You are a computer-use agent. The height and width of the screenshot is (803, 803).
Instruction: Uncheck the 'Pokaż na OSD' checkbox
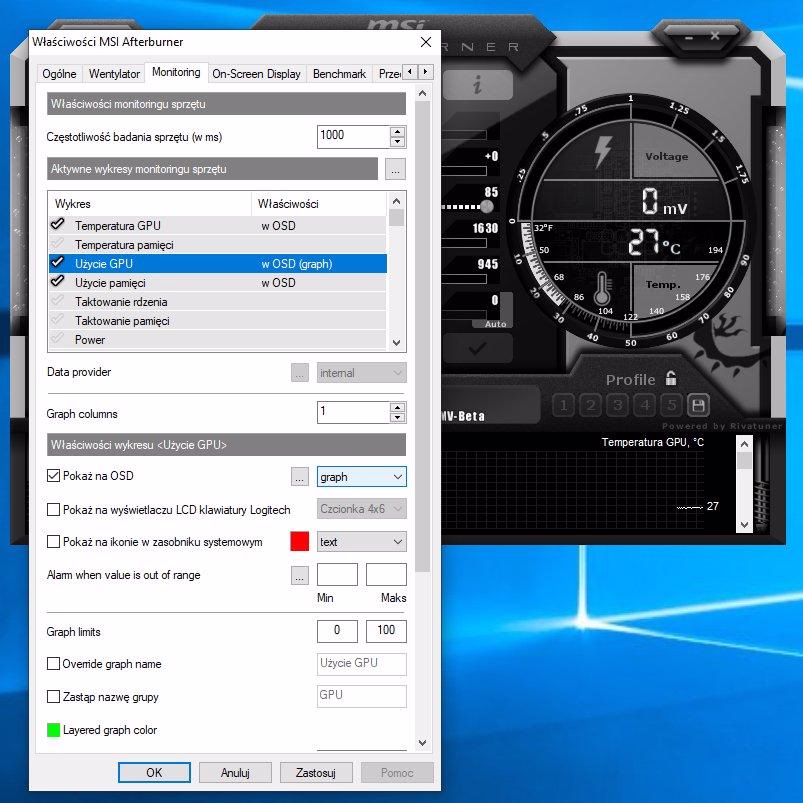(x=54, y=477)
